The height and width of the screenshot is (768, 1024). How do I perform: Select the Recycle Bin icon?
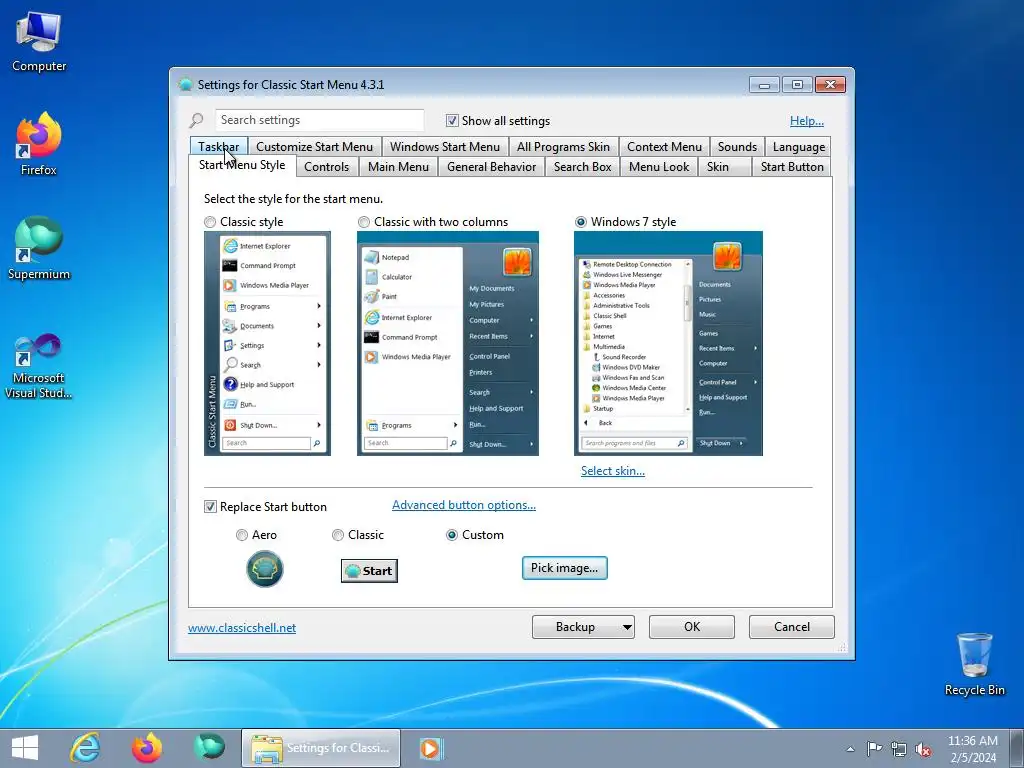(x=974, y=665)
